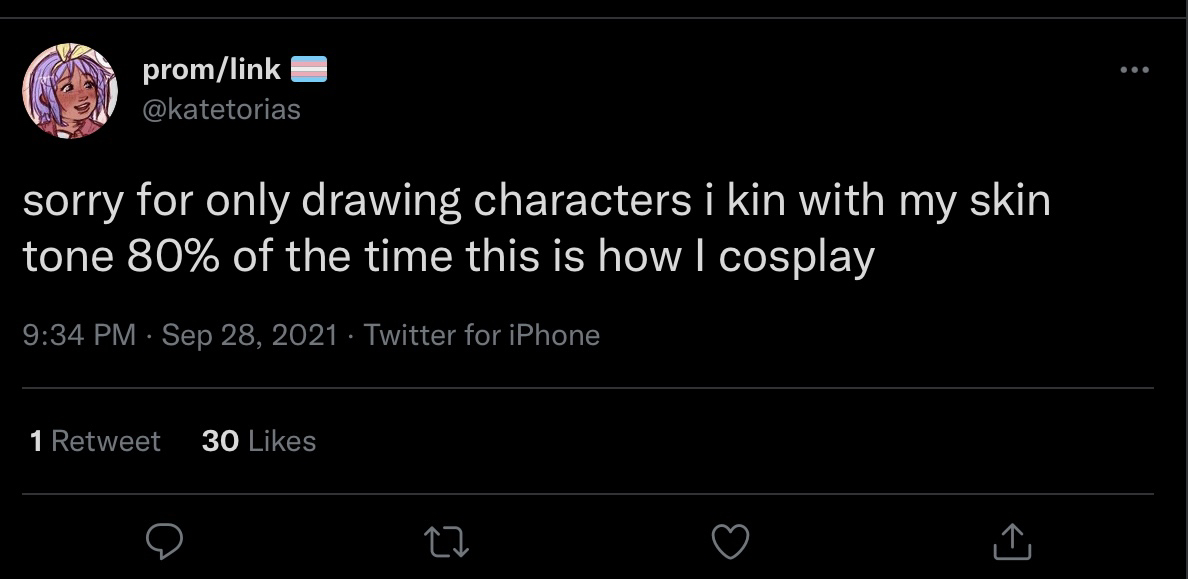Click the word cosplay in tweet
Viewport: 1188px width, 579px height.
coord(796,258)
